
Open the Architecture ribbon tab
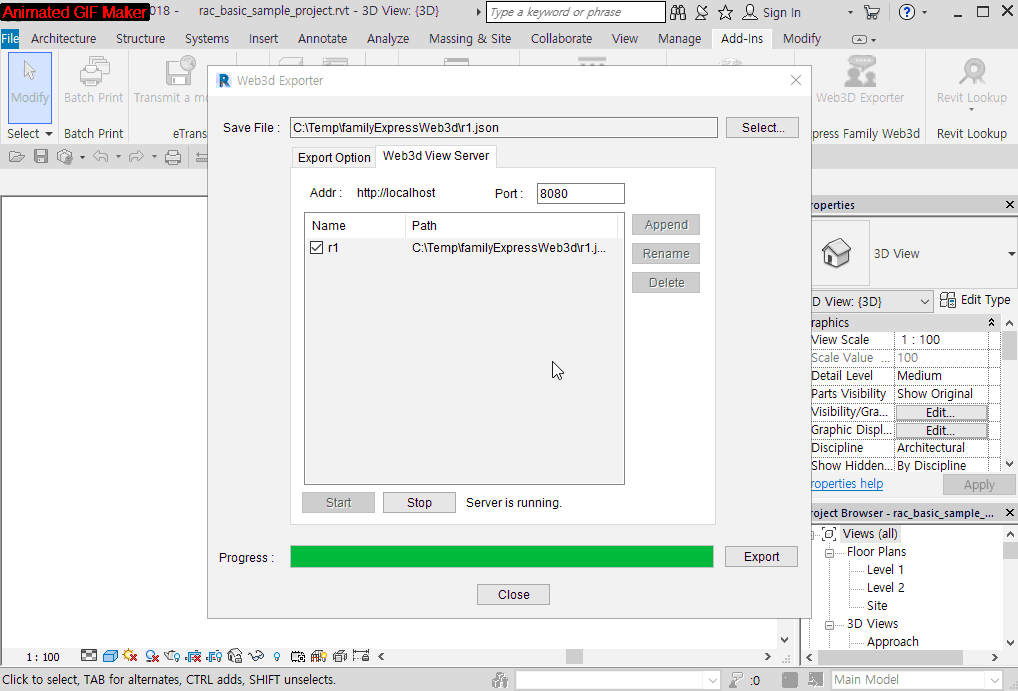coord(64,38)
